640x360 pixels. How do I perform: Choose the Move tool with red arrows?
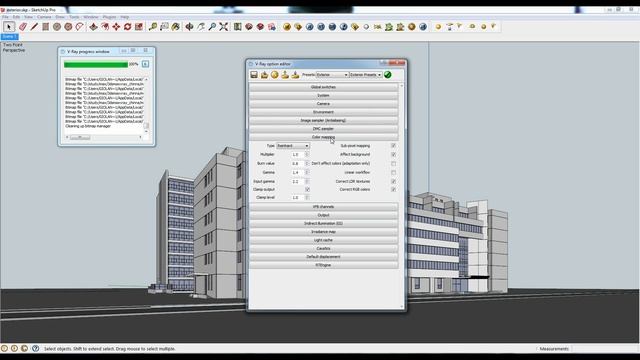tap(116, 27)
